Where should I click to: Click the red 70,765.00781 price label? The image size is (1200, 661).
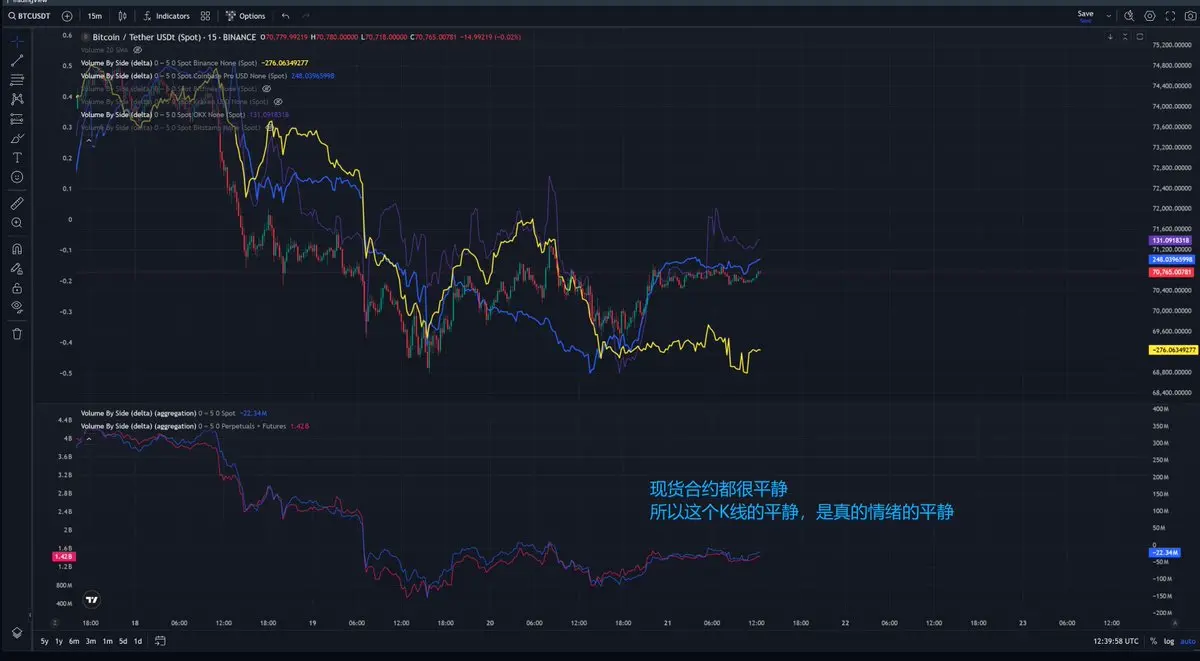pyautogui.click(x=1173, y=272)
